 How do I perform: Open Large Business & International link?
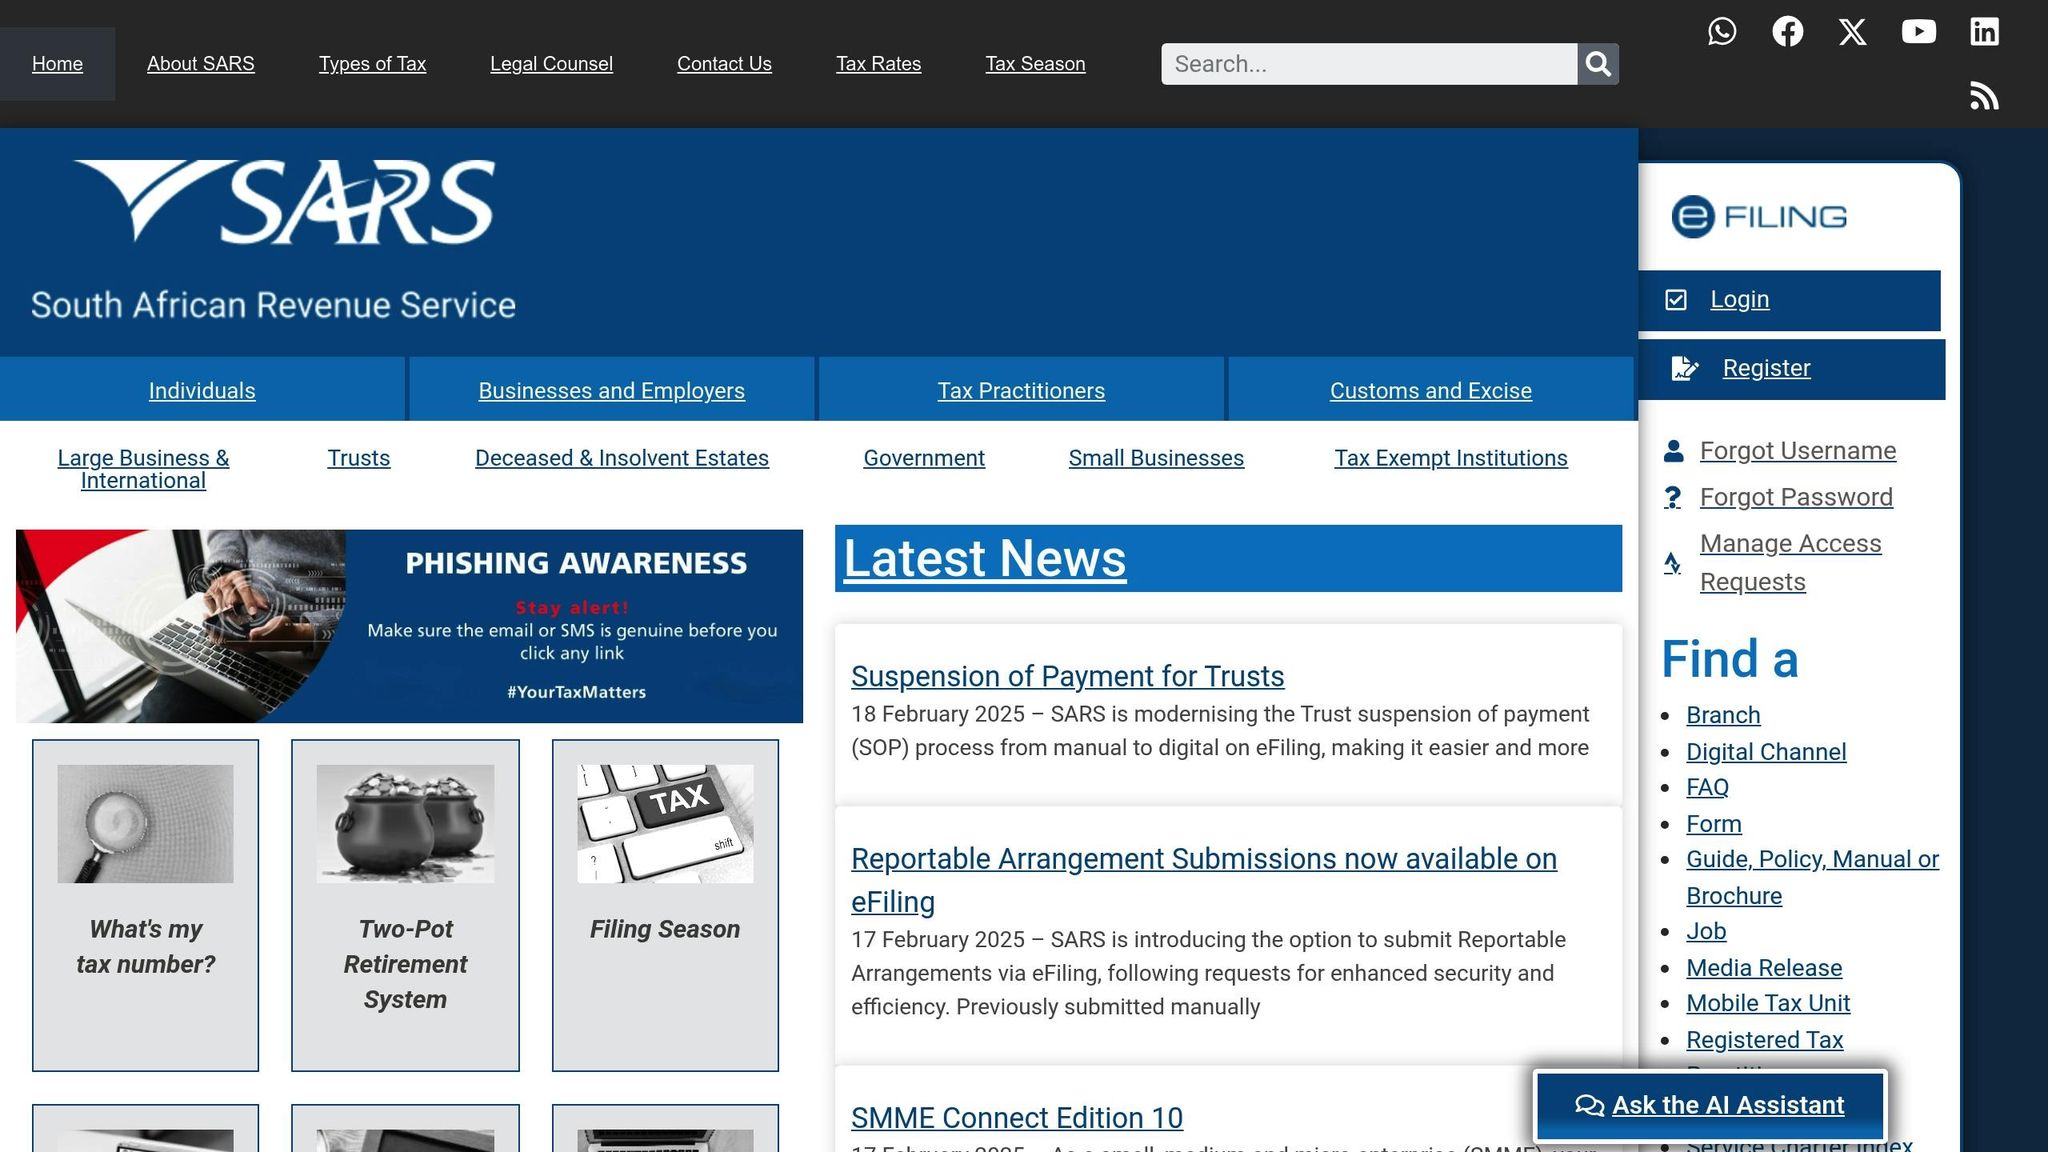click(143, 469)
